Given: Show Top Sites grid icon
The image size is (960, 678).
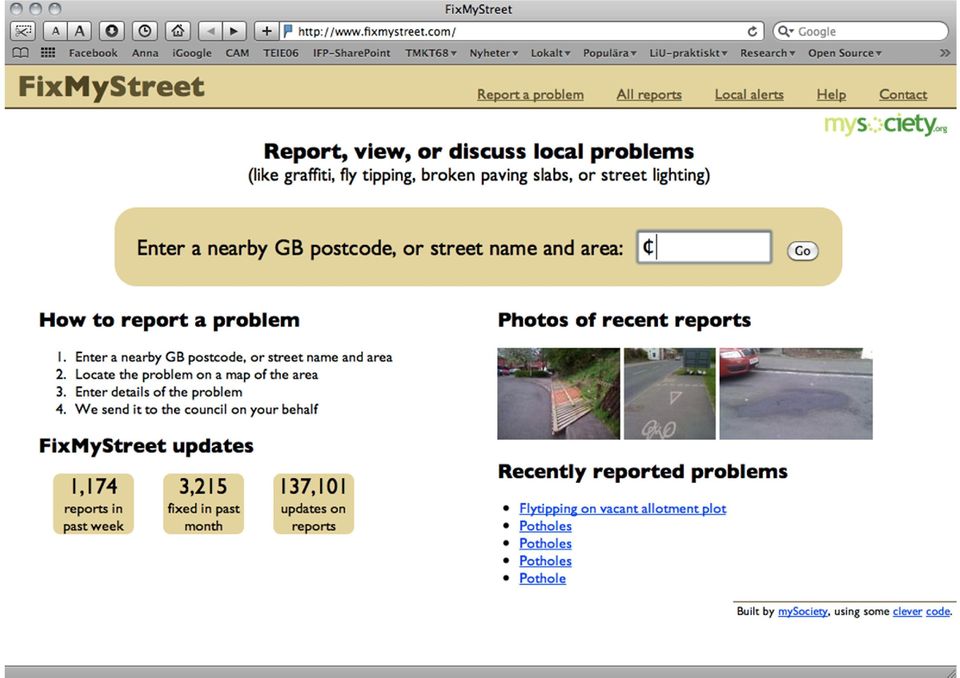Looking at the screenshot, I should [48, 53].
